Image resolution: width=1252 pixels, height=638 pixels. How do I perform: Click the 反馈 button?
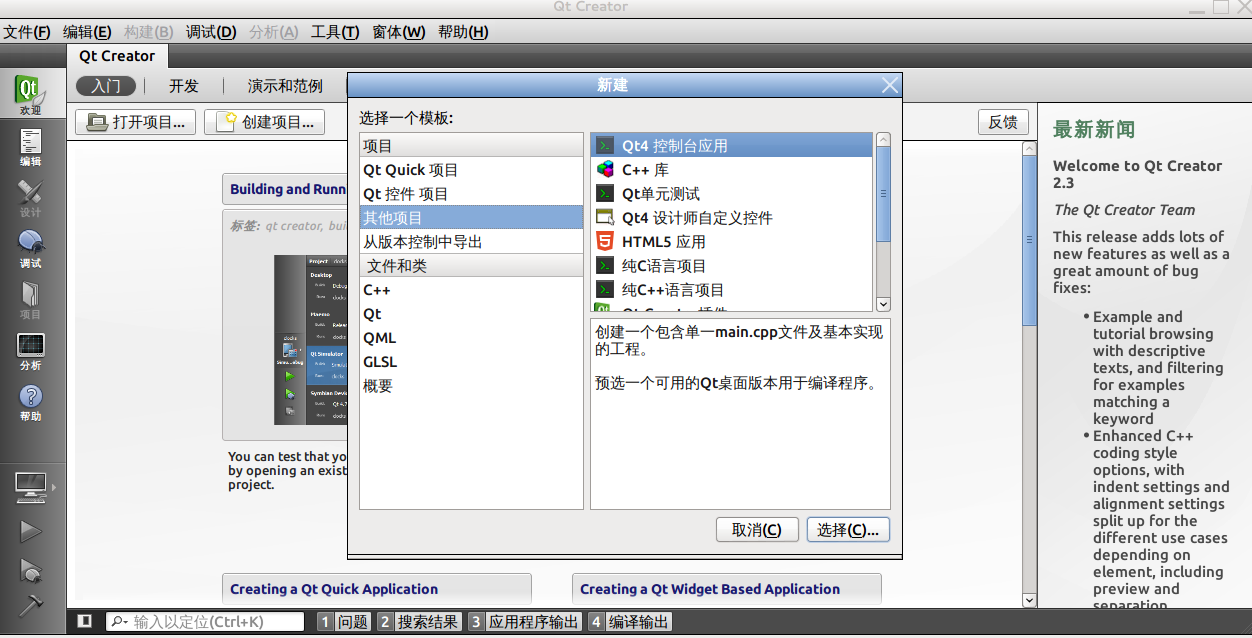pyautogui.click(x=1003, y=122)
